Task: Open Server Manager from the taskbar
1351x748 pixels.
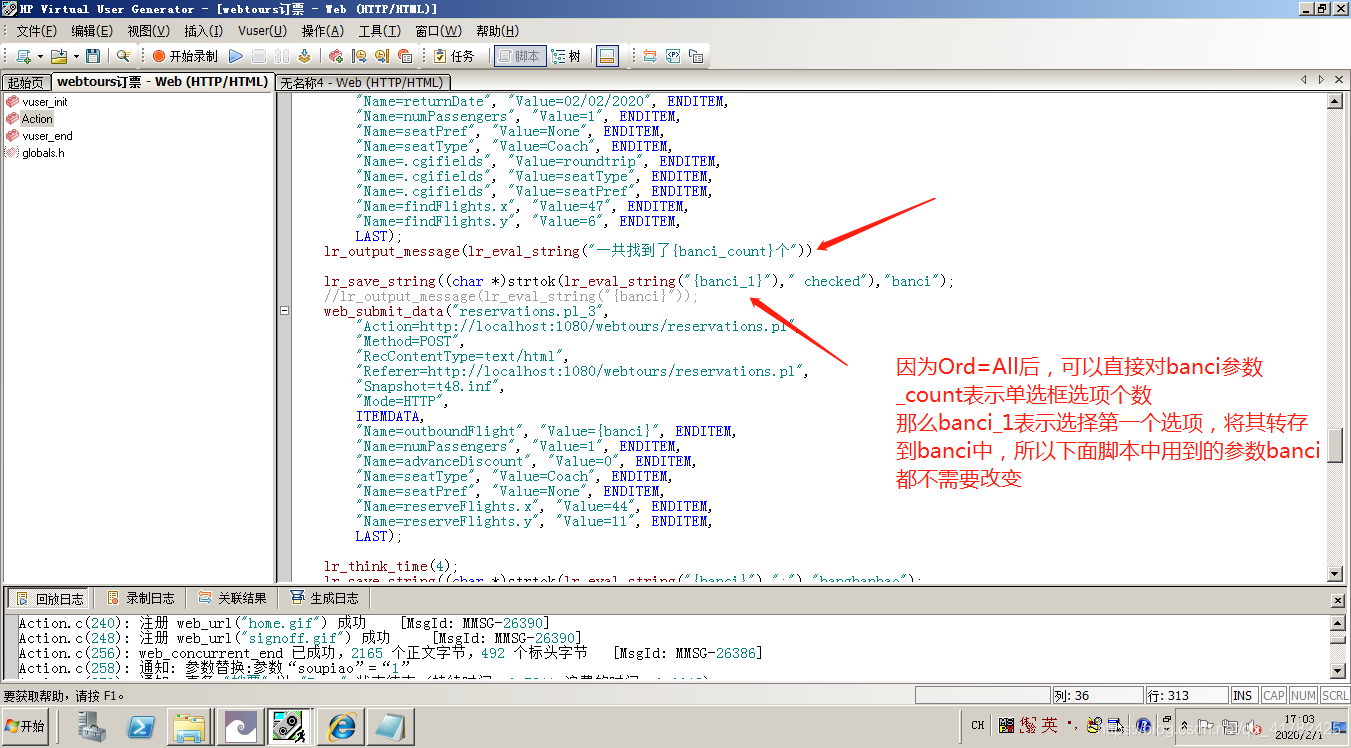Action: (93, 727)
